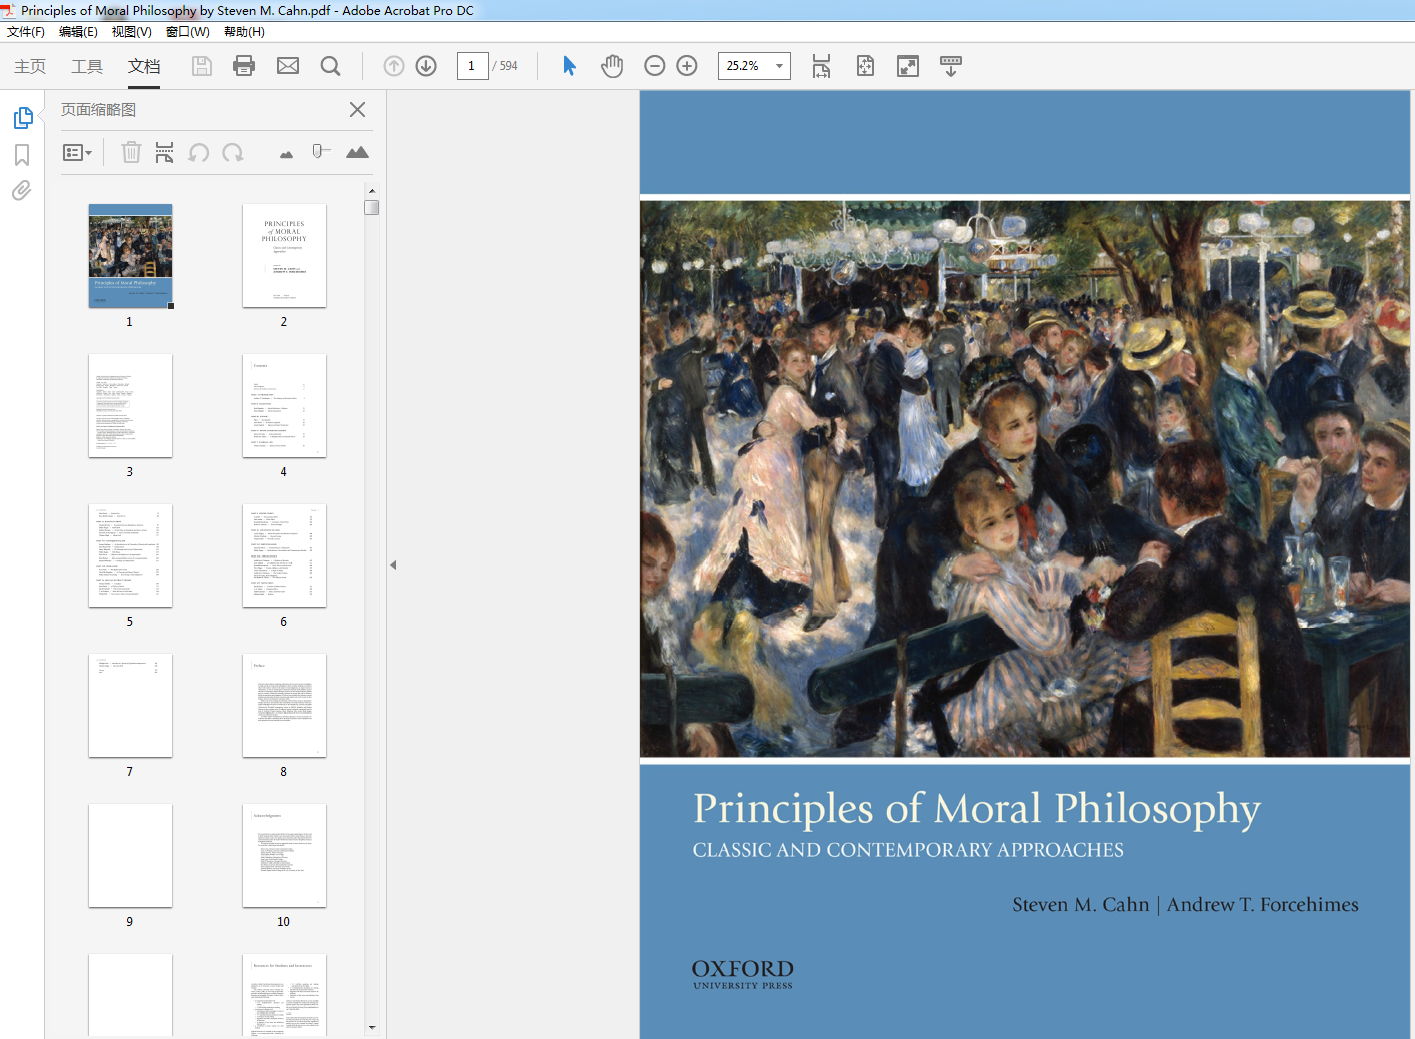Click subtitle 'CLASSIC AND CONTEMPORARY APPROACHES'
1415x1039 pixels.
coord(908,850)
